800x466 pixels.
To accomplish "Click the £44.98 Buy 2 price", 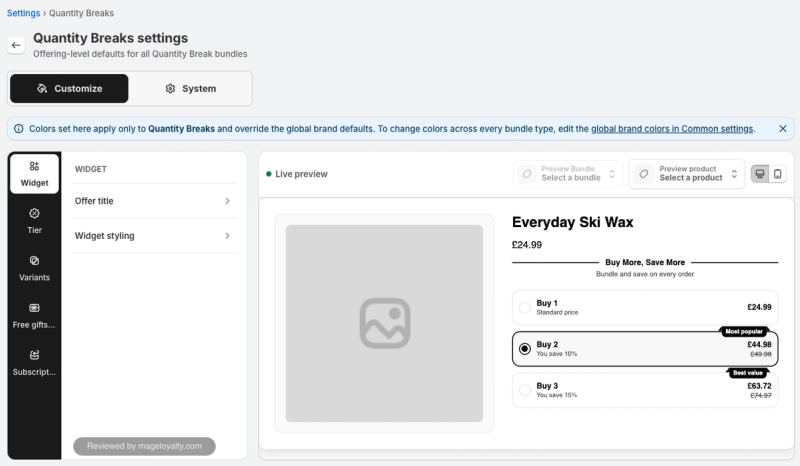I will tap(759, 345).
